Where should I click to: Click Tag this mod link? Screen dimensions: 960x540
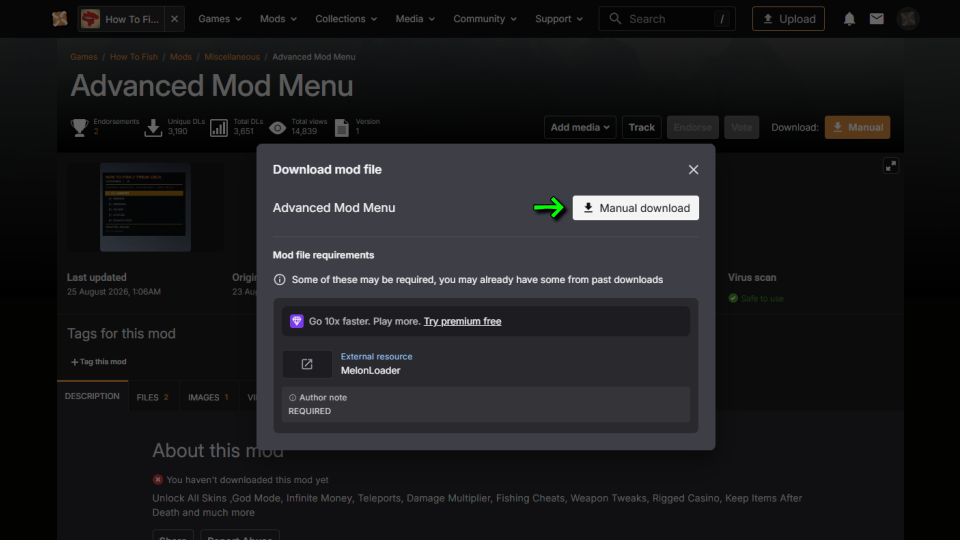(x=99, y=362)
